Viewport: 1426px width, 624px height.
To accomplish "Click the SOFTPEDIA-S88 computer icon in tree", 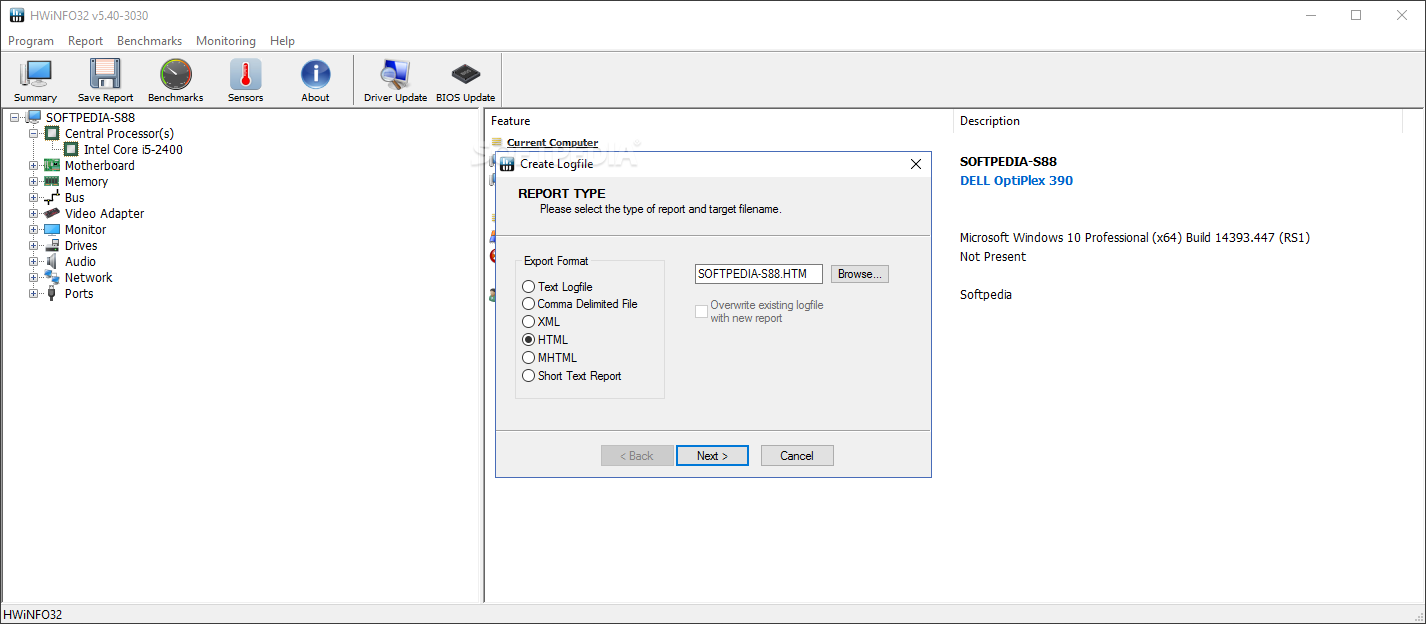I will 33,117.
